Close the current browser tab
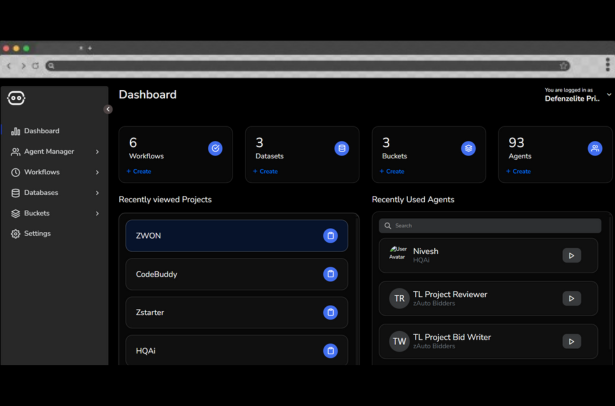 pyautogui.click(x=81, y=48)
